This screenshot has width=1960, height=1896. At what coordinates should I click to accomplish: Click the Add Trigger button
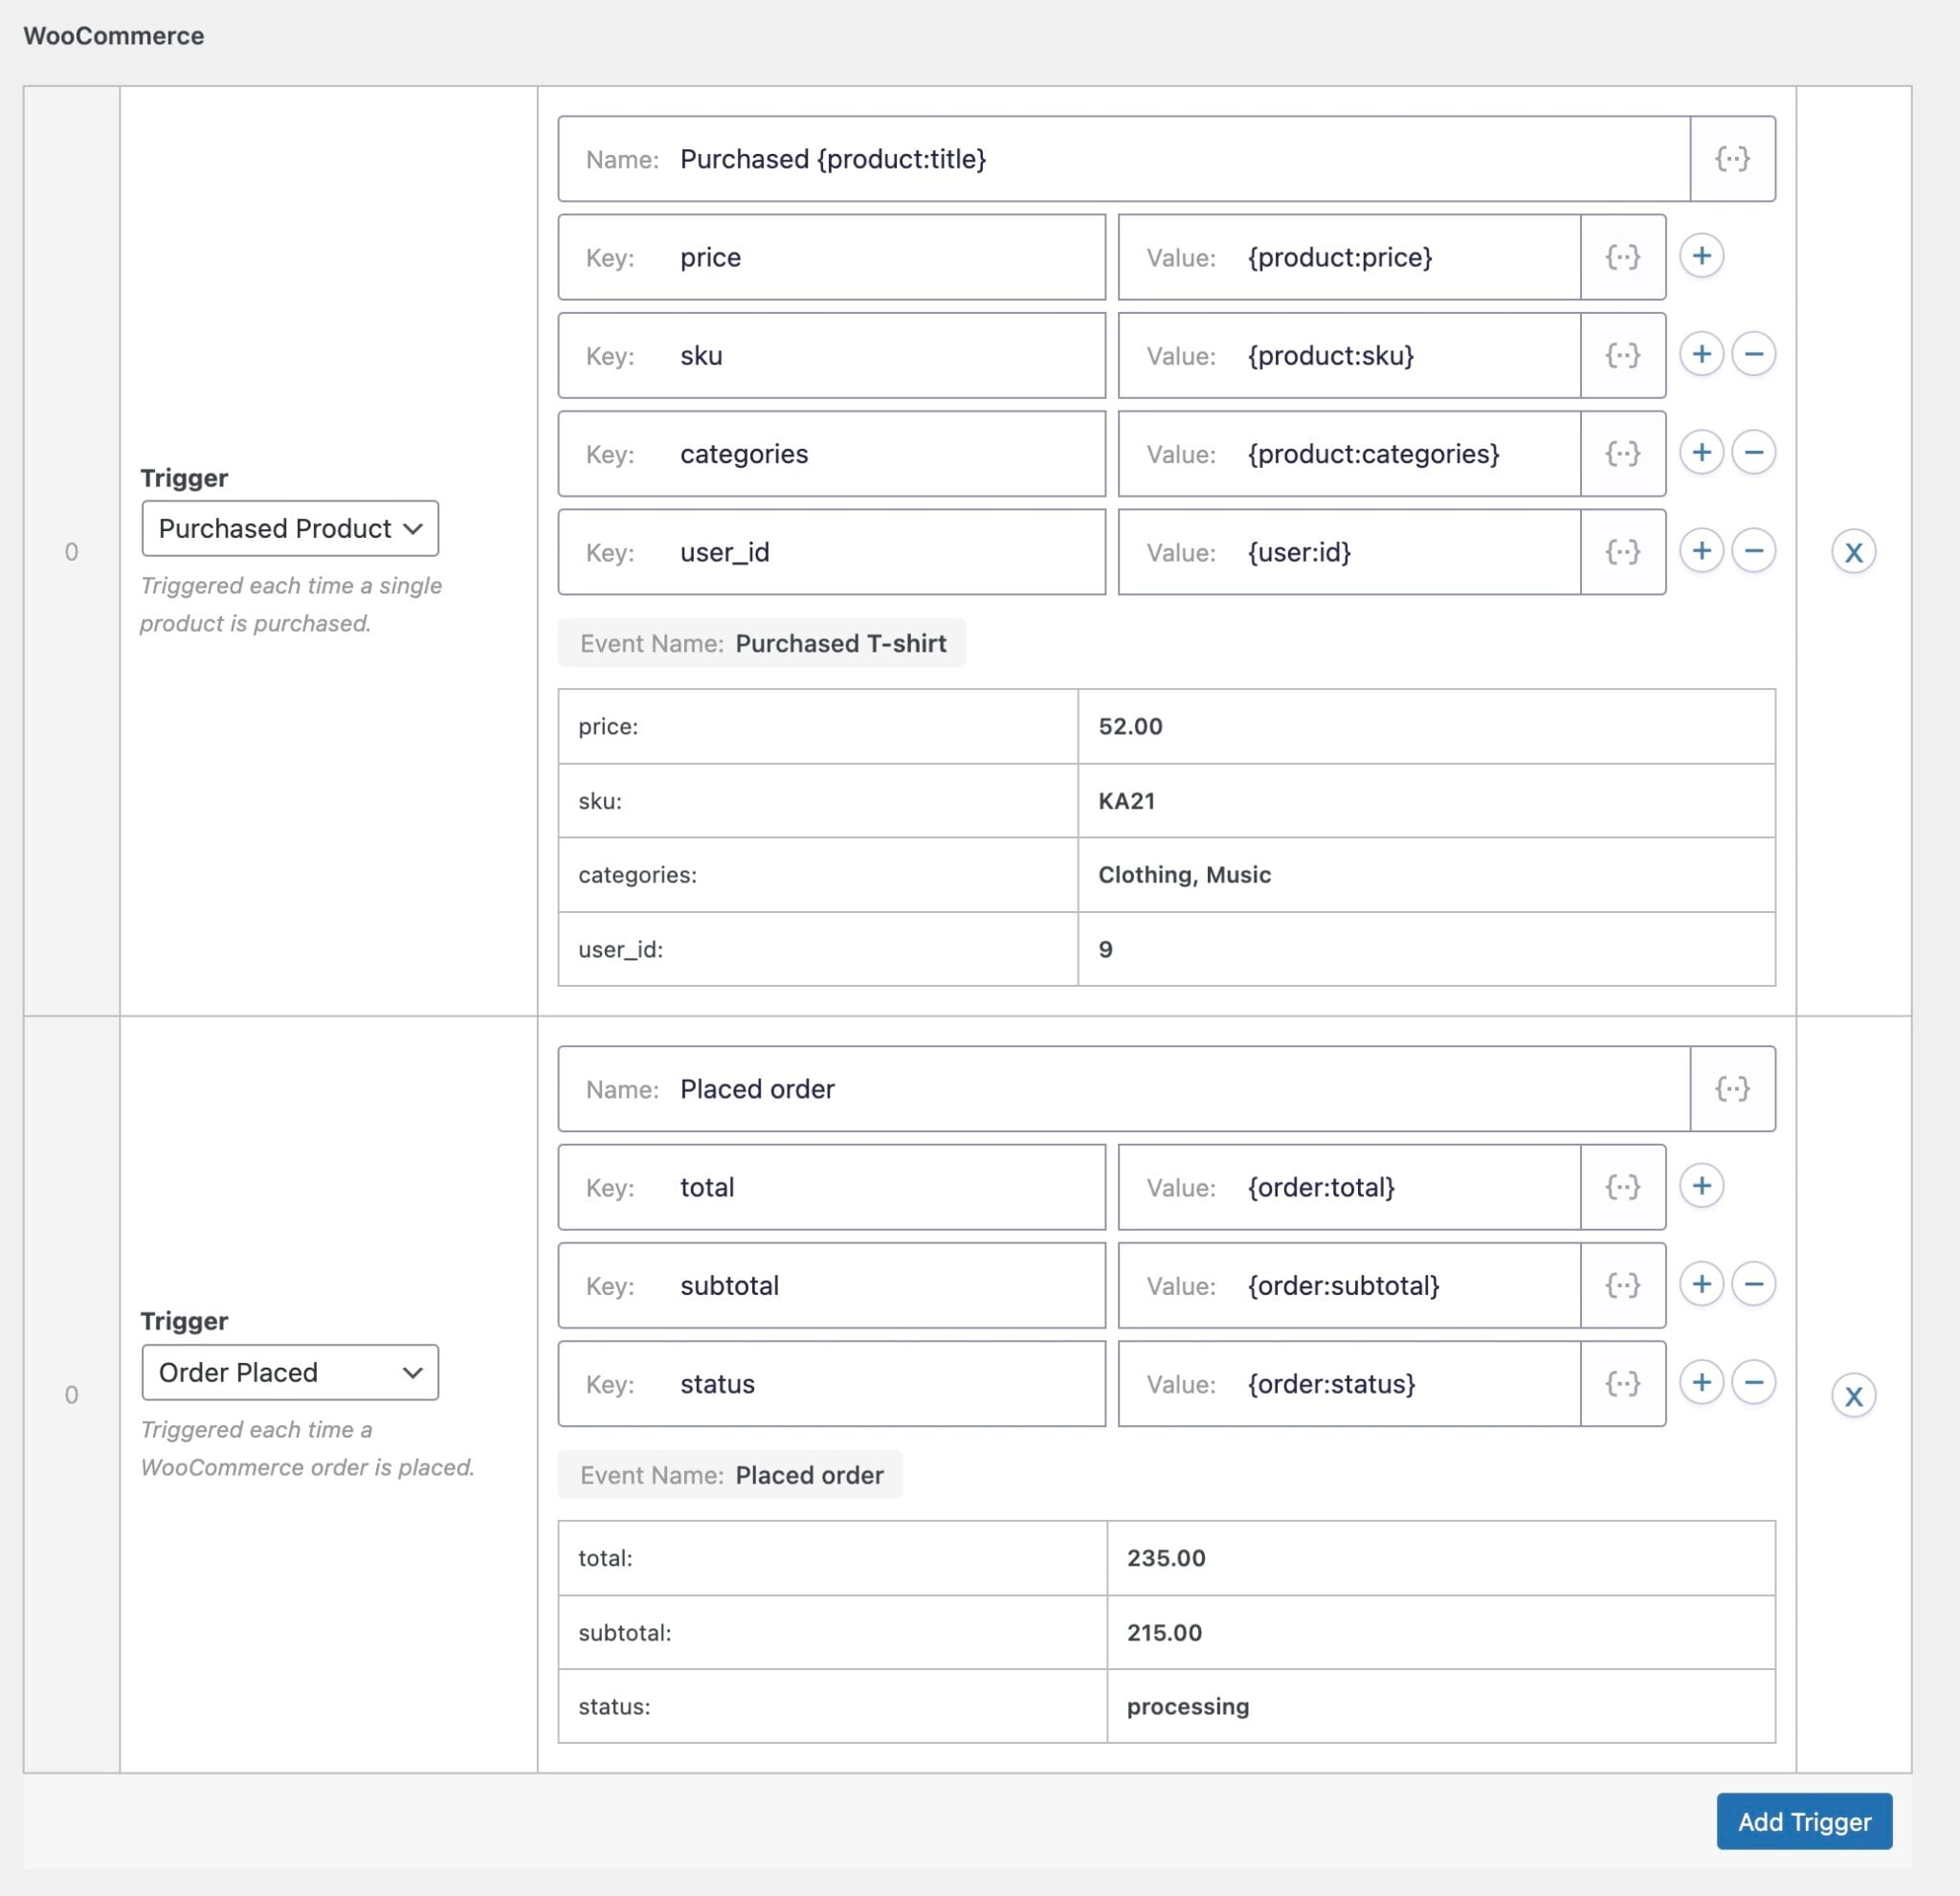pyautogui.click(x=1803, y=1821)
